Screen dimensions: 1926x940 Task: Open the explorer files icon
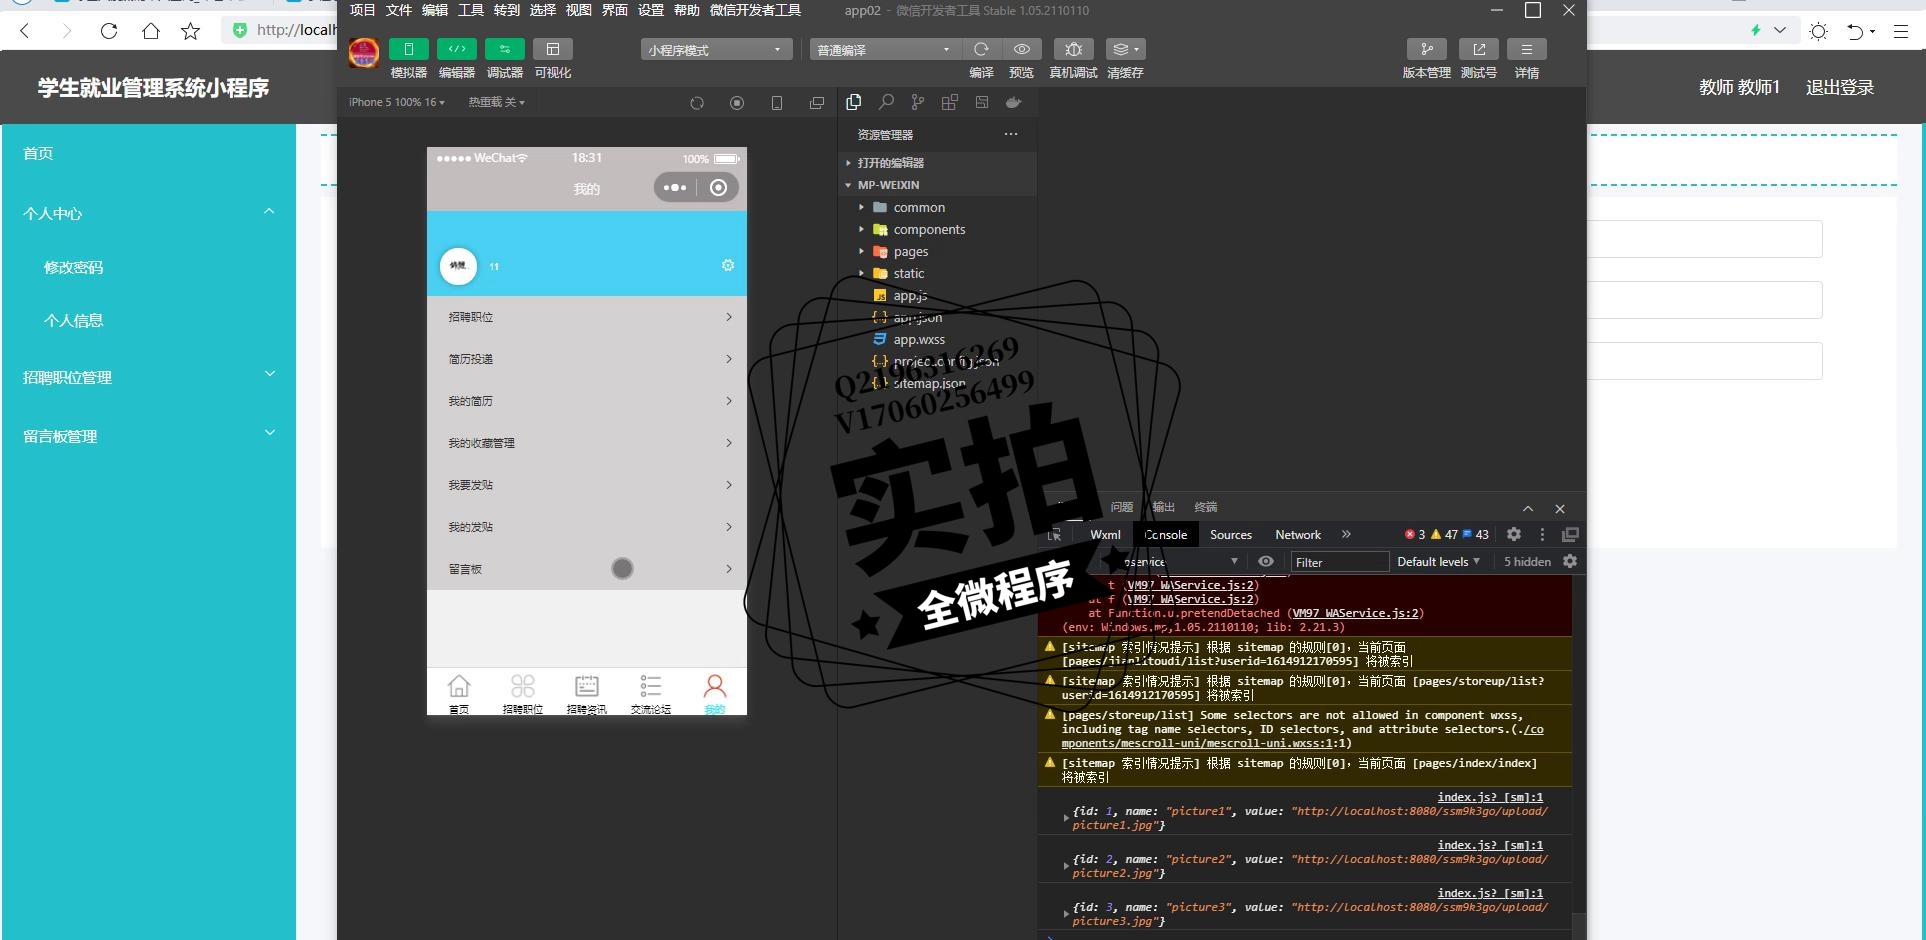point(853,102)
